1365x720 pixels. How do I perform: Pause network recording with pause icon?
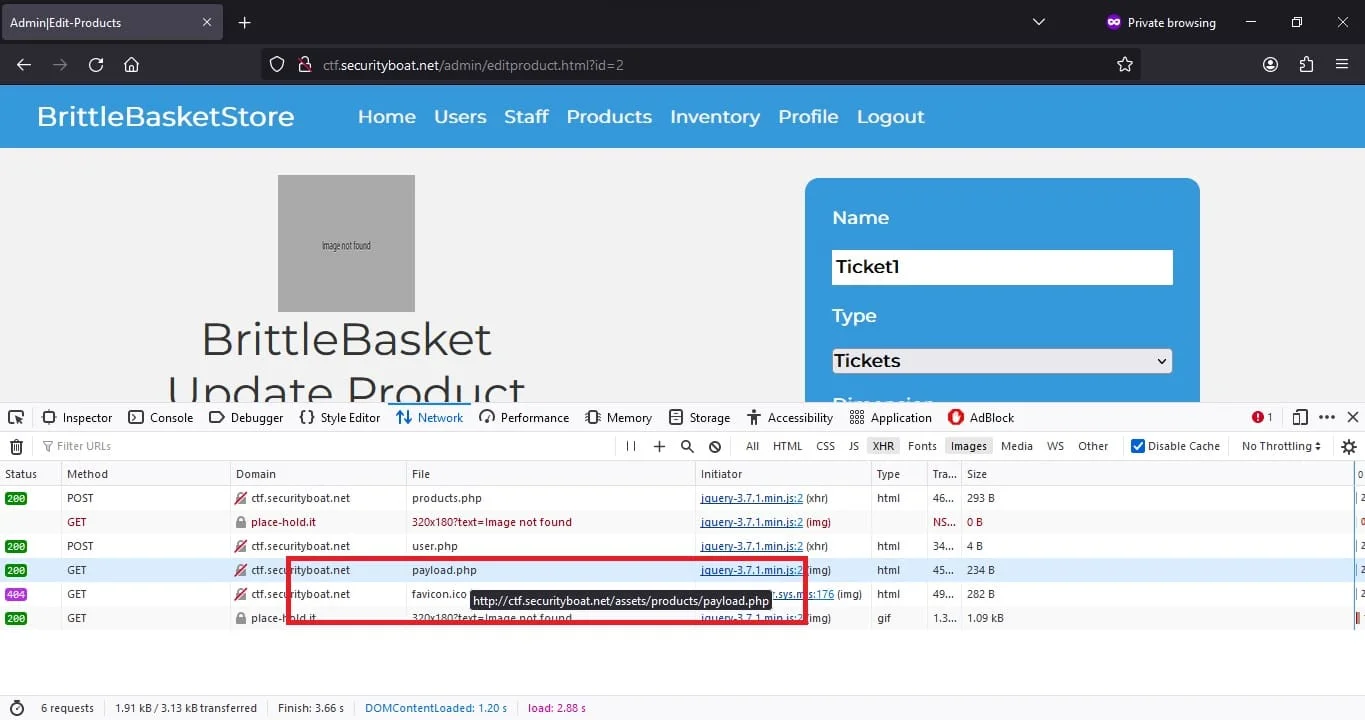click(x=631, y=446)
